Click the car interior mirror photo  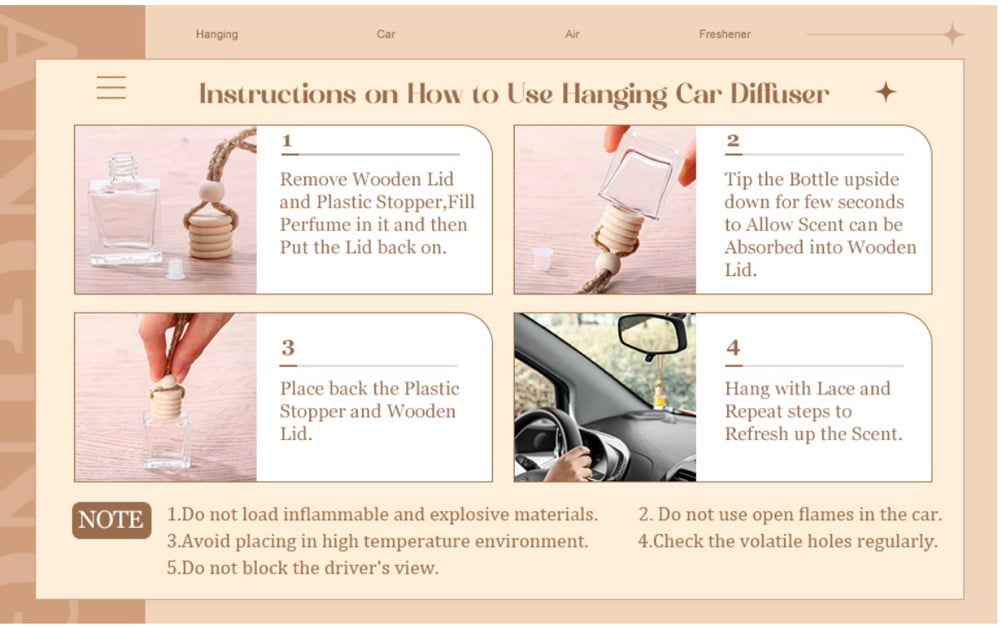[x=605, y=397]
